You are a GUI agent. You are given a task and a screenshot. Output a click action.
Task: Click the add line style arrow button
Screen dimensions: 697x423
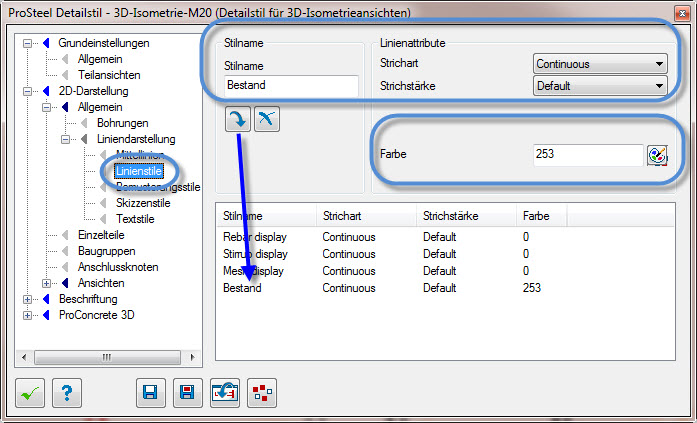click(x=238, y=119)
